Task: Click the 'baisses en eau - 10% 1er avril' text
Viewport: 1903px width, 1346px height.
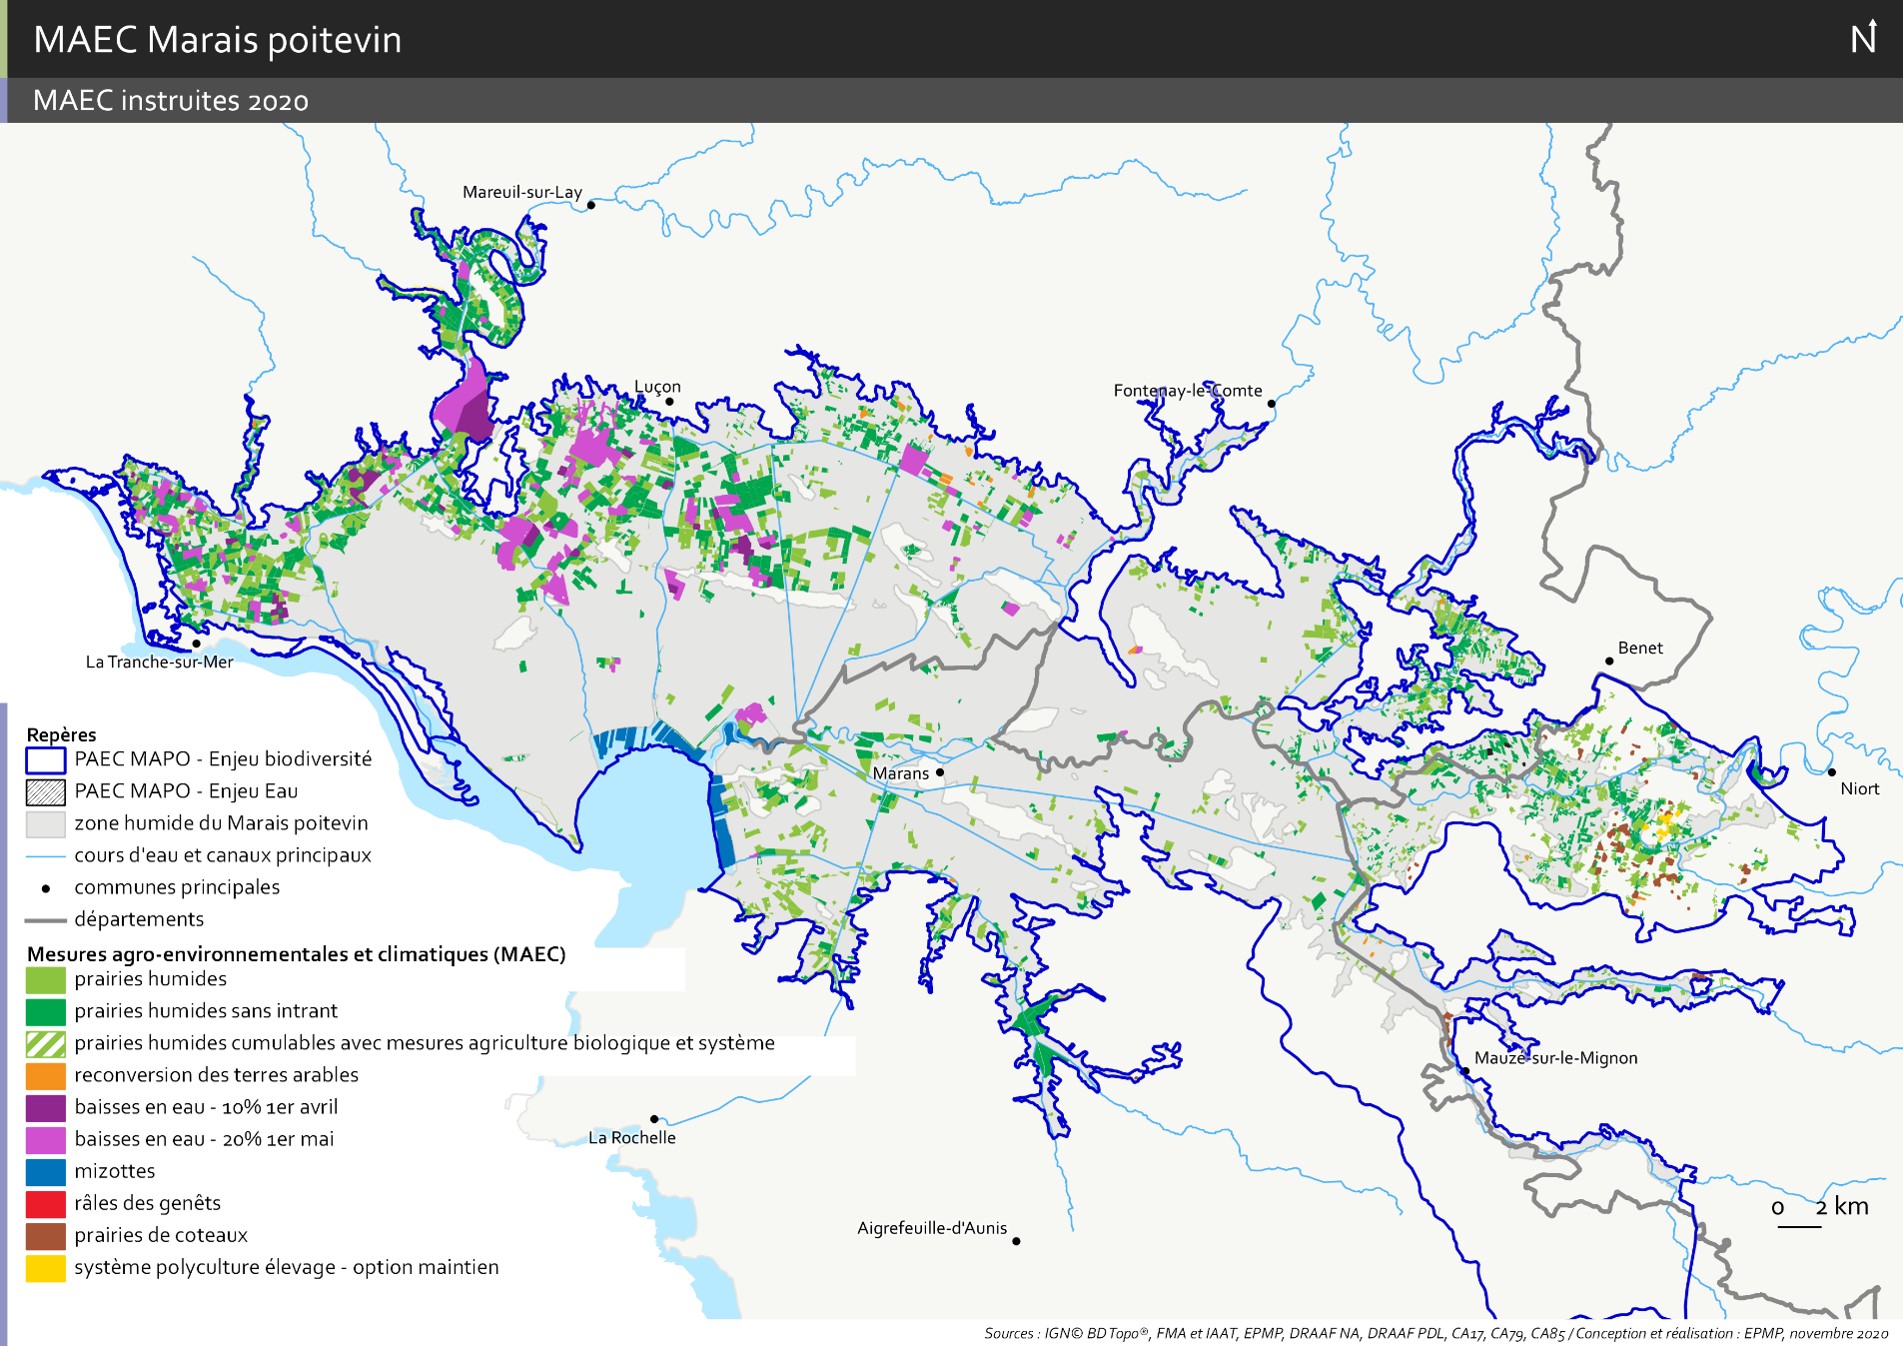Action: coord(206,1107)
